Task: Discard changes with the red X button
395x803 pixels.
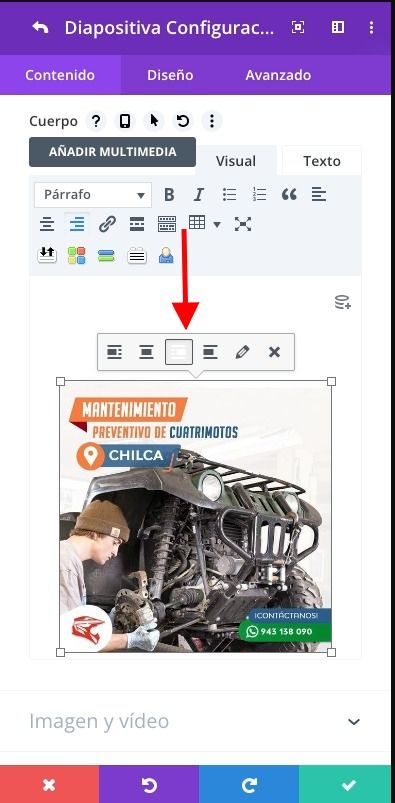Action: [x=49, y=784]
